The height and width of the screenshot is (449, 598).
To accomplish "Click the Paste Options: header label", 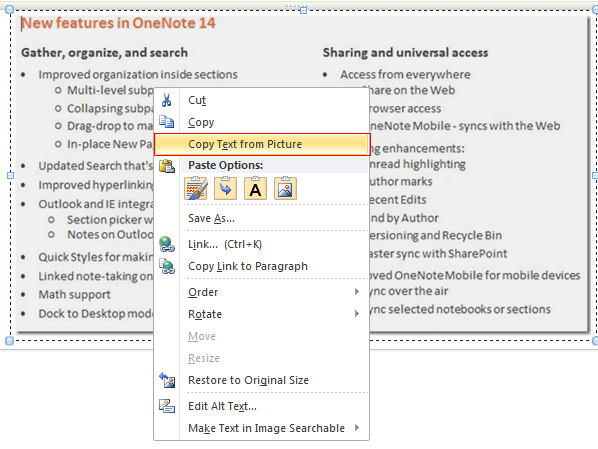I will pos(226,165).
